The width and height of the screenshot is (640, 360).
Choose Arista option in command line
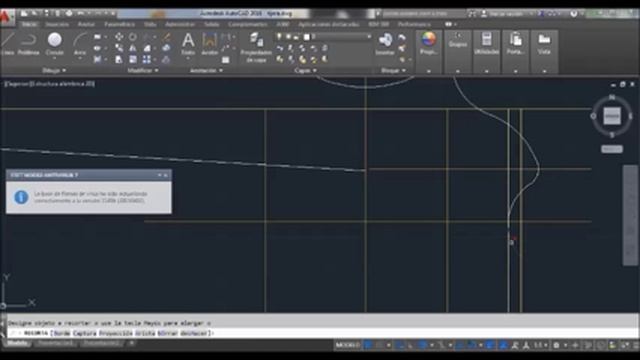(145, 333)
